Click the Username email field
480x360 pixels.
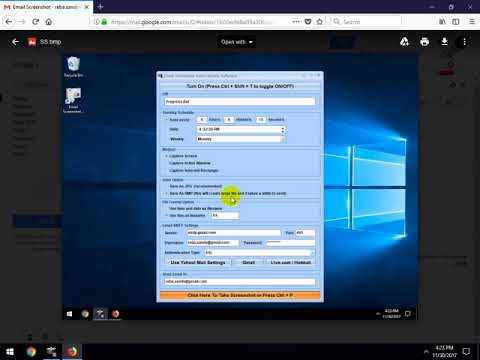coord(213,243)
